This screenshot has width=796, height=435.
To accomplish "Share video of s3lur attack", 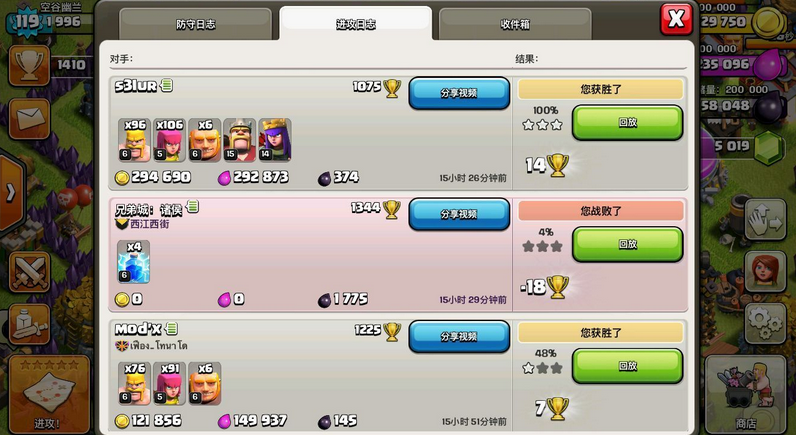I will (x=459, y=93).
